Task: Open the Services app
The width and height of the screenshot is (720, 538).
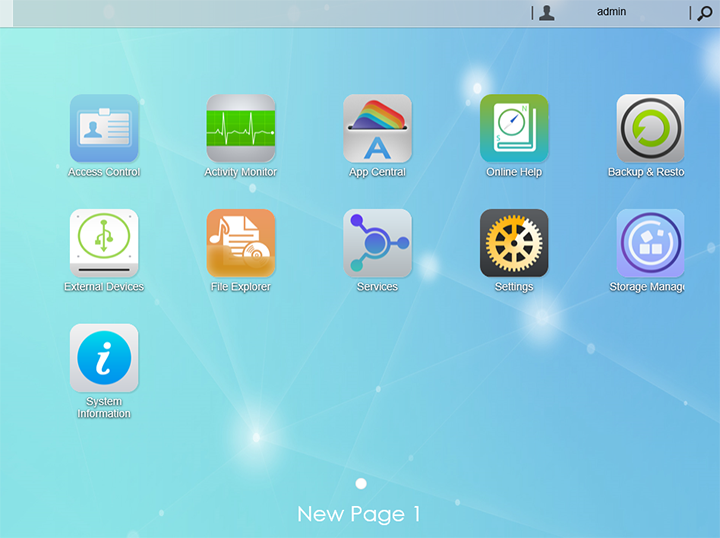Action: click(x=377, y=243)
